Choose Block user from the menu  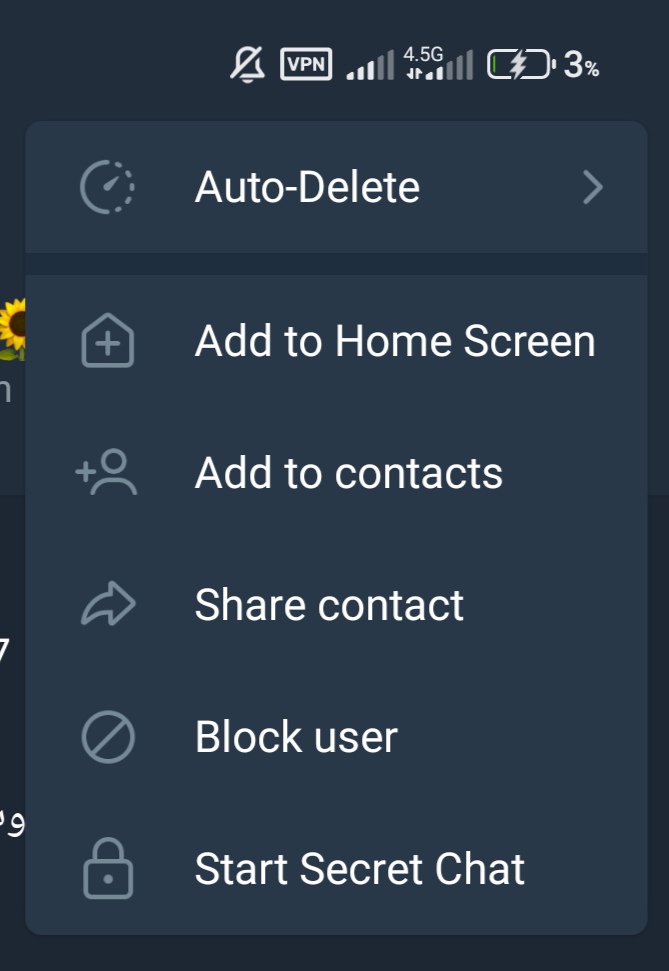pyautogui.click(x=296, y=738)
